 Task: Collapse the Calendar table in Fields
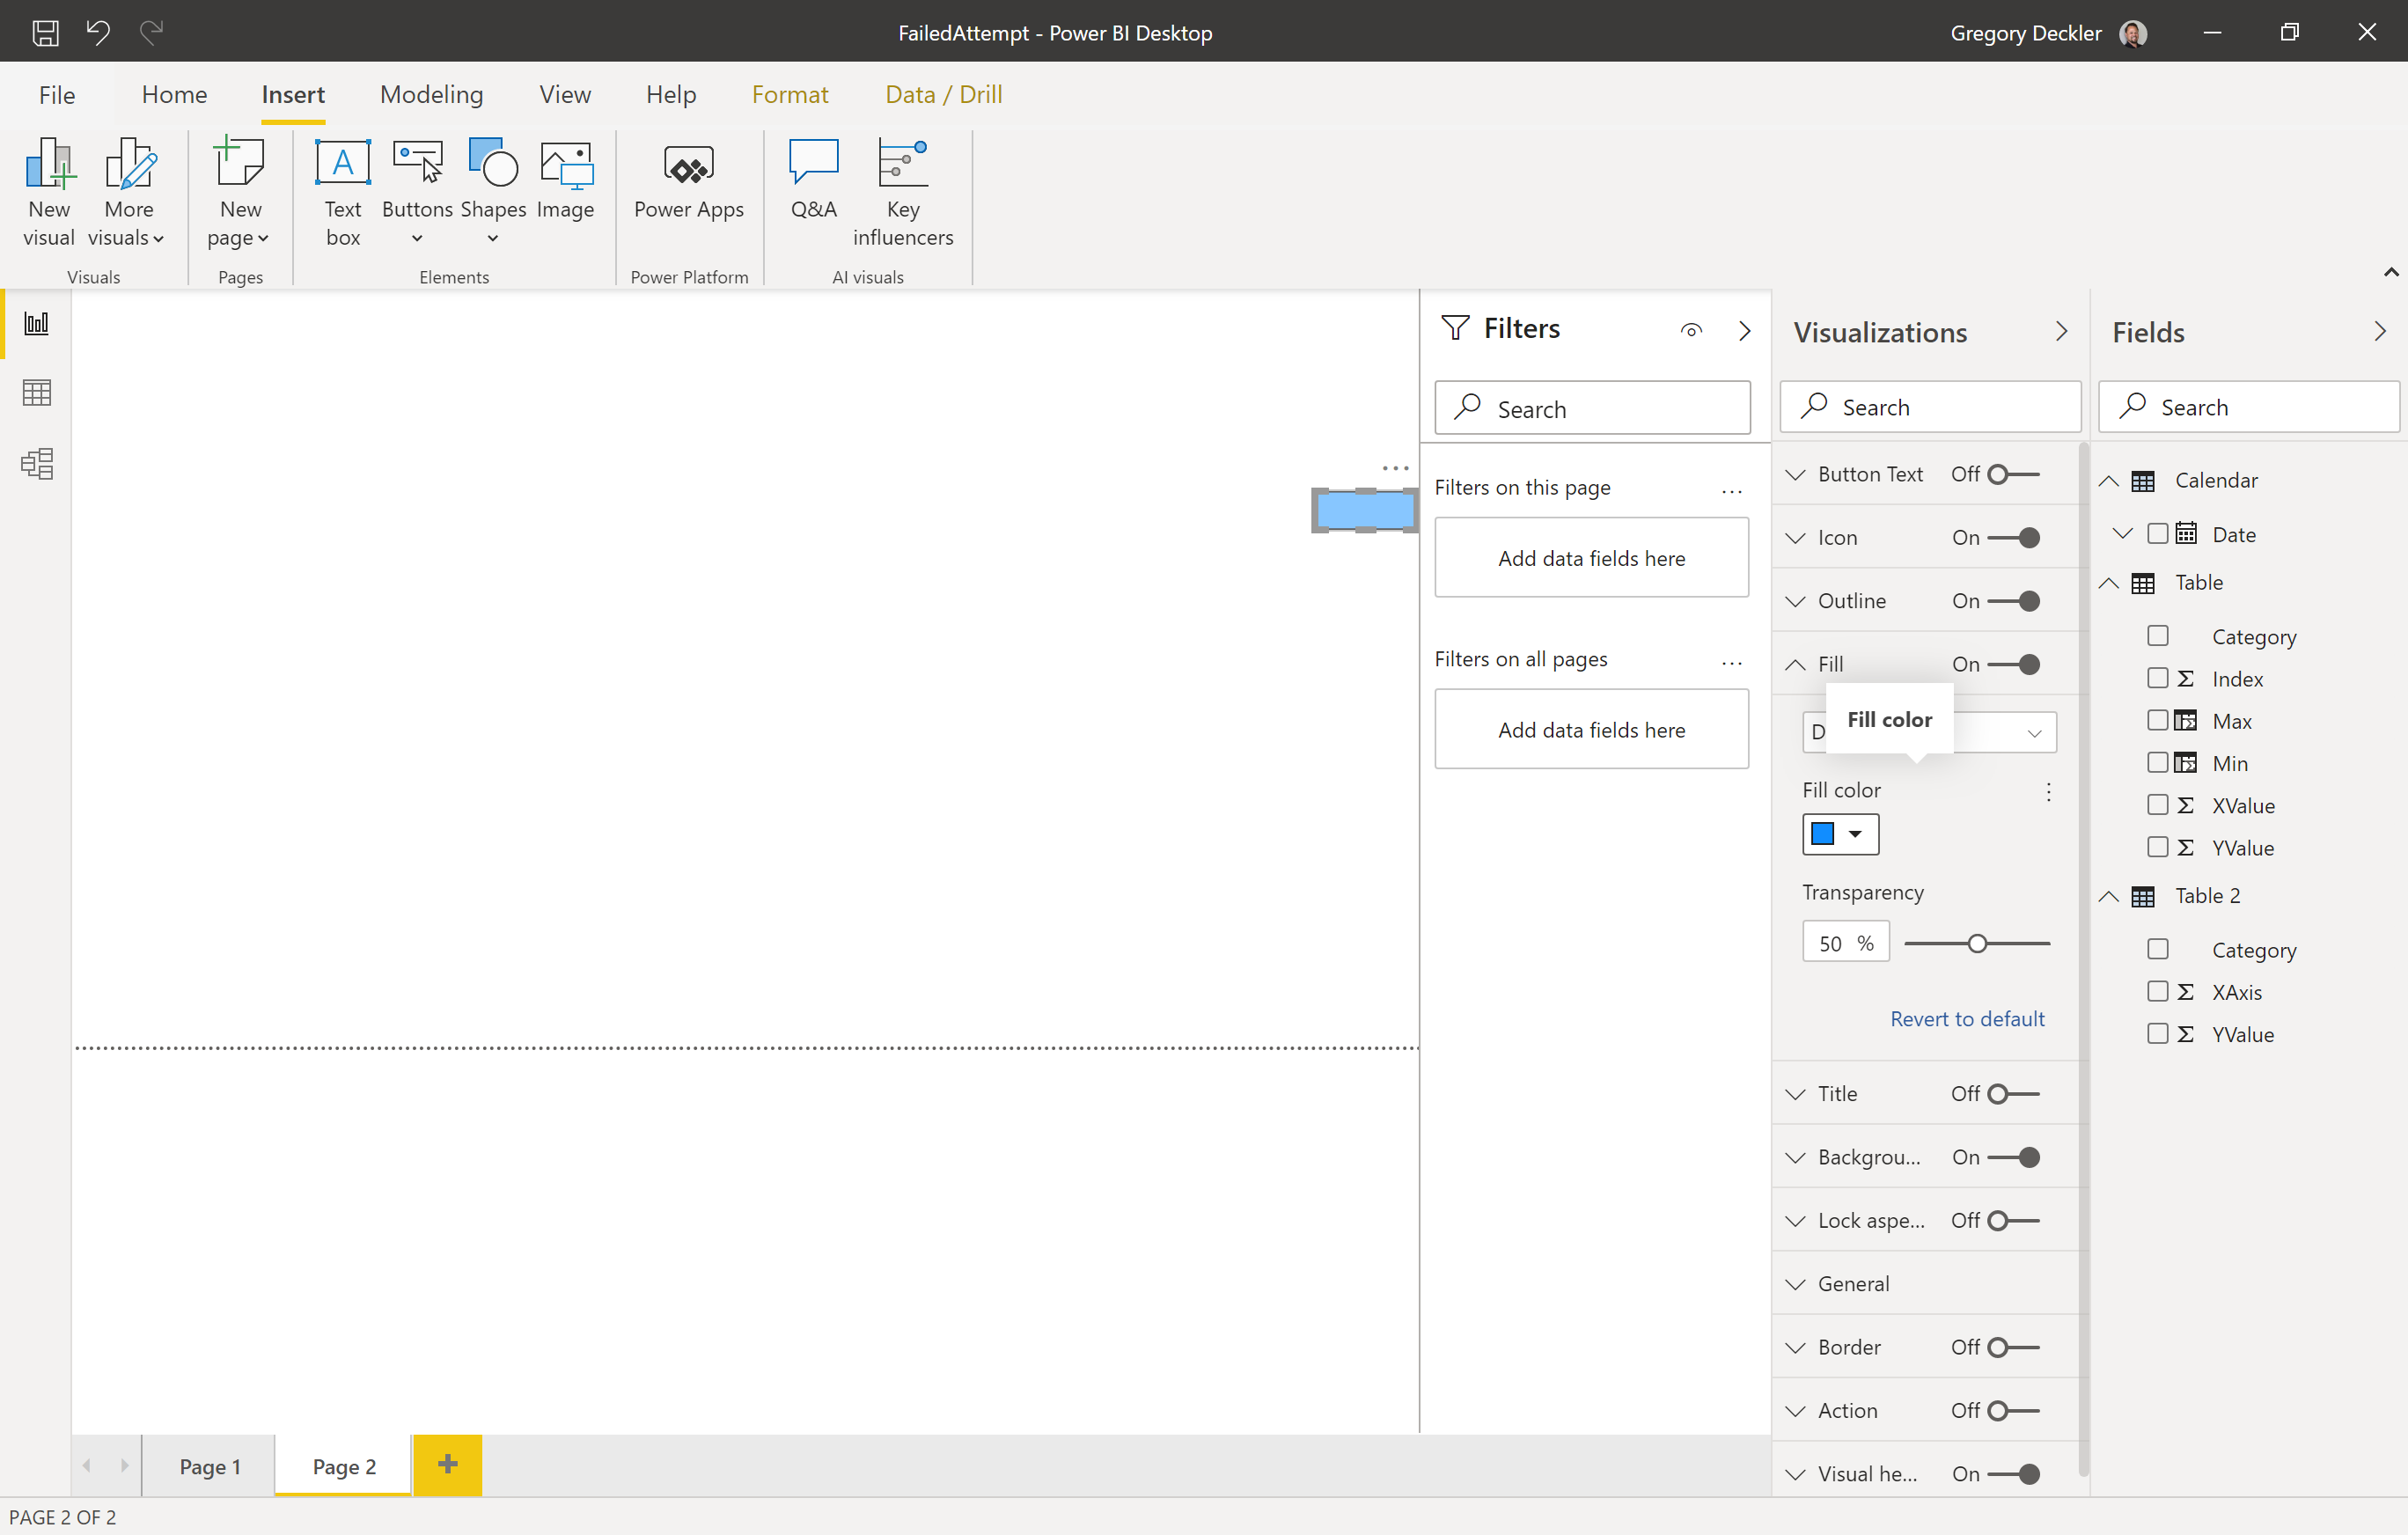(2109, 481)
